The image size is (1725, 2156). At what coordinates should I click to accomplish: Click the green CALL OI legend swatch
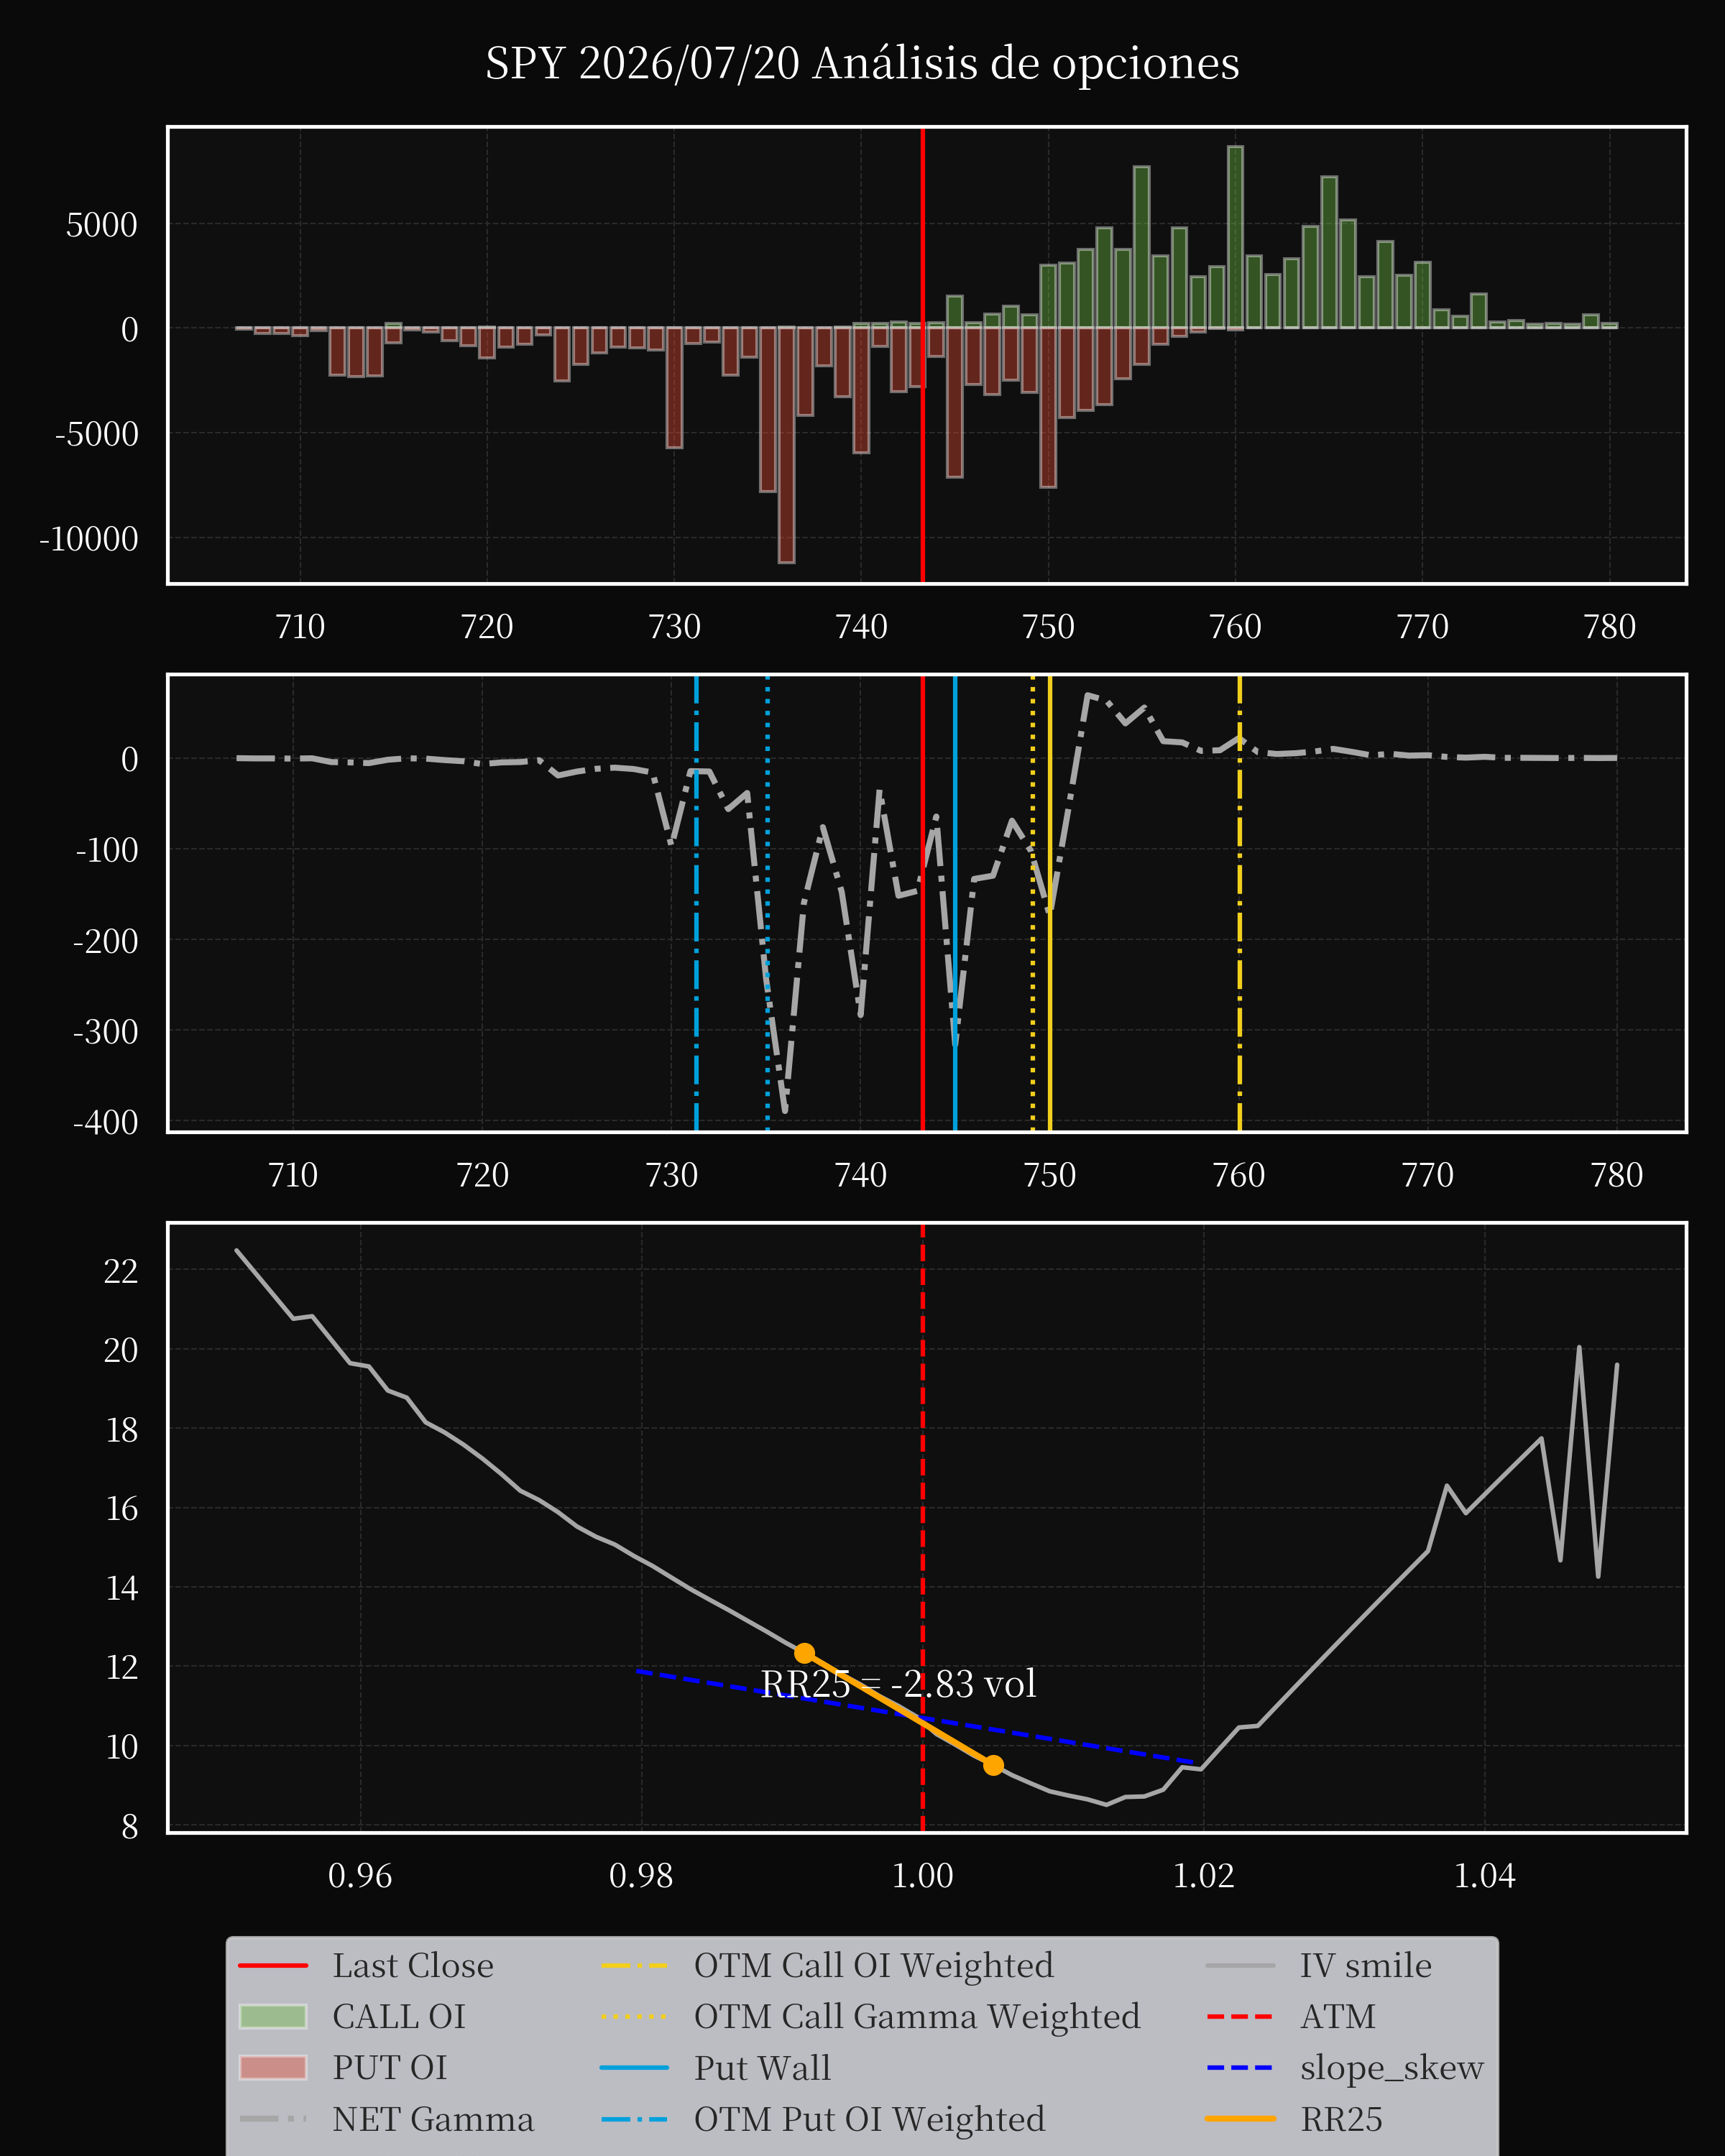pyautogui.click(x=273, y=2017)
